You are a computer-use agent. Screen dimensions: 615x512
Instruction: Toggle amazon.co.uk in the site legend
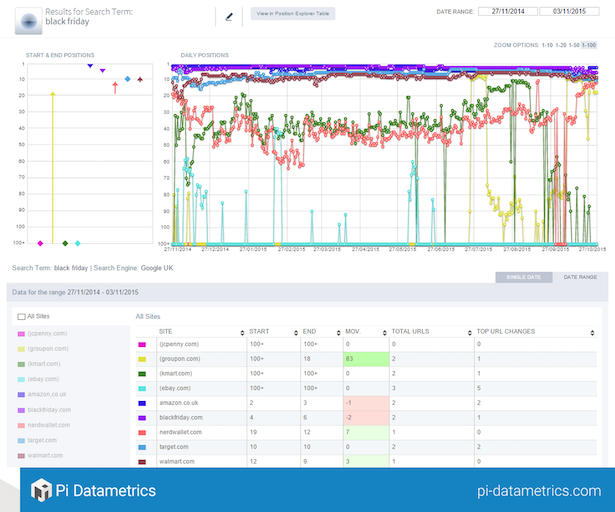(48, 395)
